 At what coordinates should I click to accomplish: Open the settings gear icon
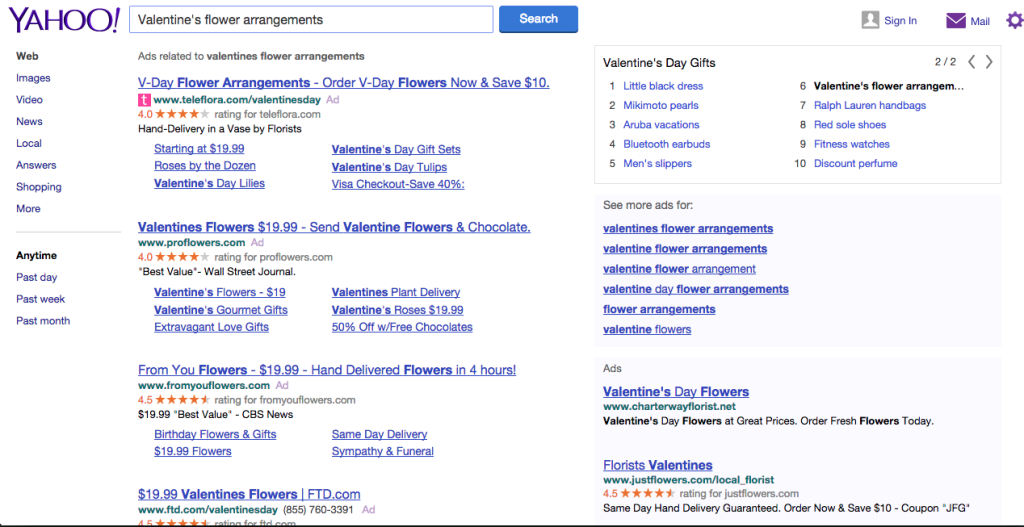[x=1014, y=21]
